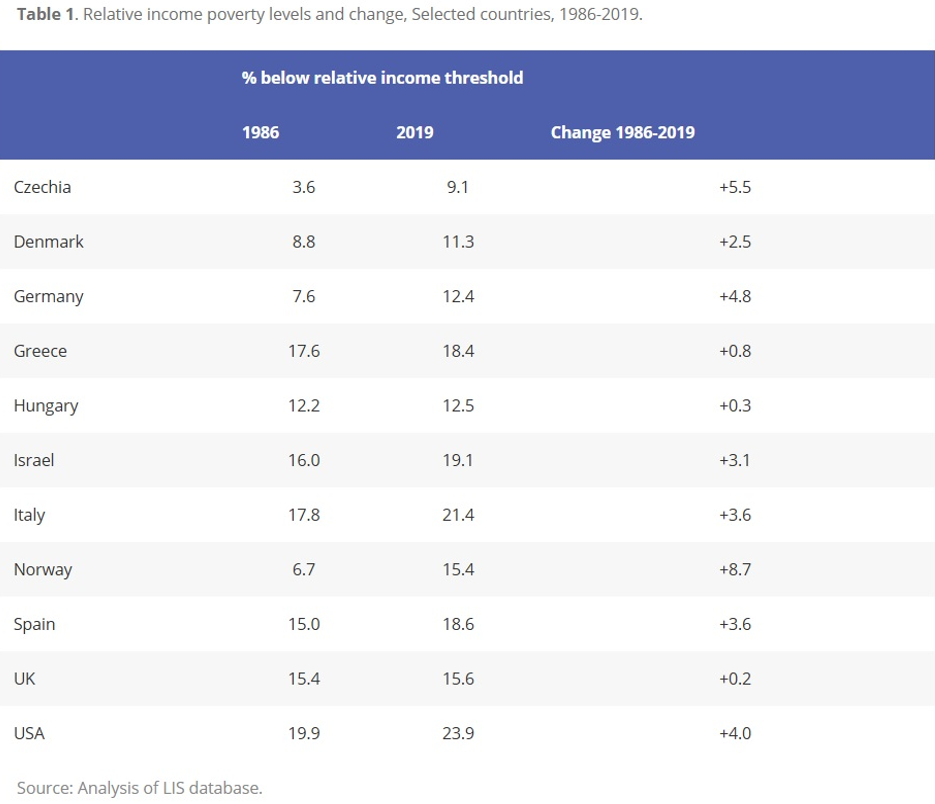Click the source note about LIS database

click(139, 788)
